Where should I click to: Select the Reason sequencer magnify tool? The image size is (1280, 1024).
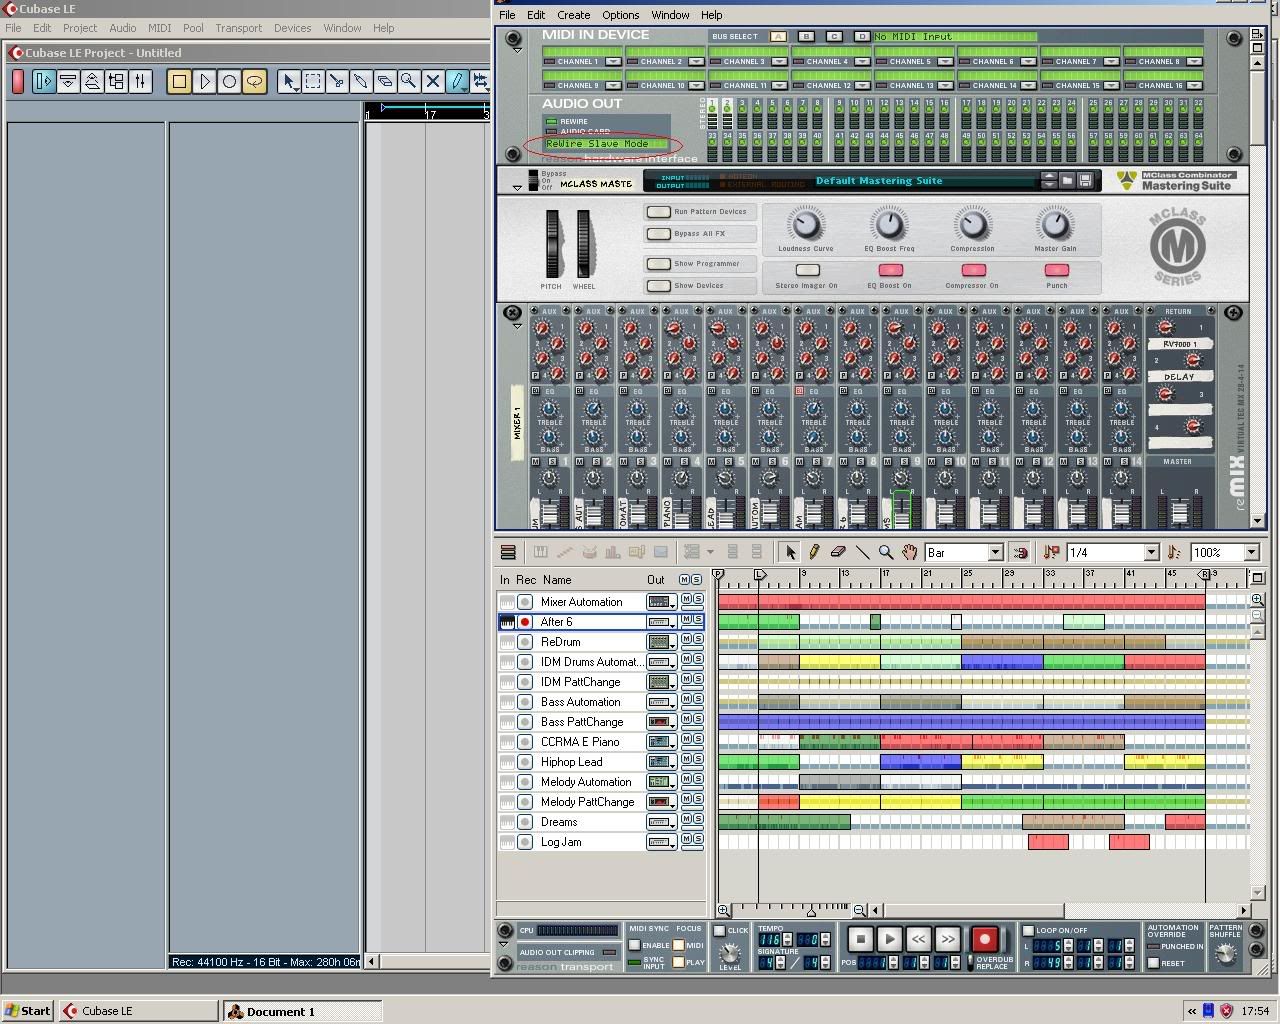(x=886, y=552)
